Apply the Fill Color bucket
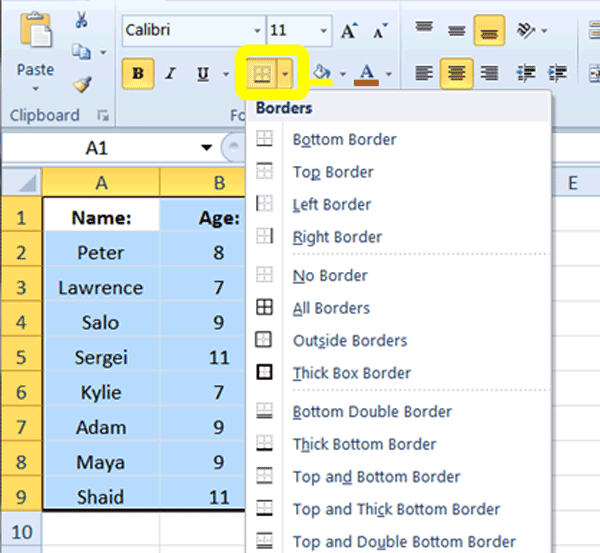Viewport: 600px width, 553px height. 321,73
